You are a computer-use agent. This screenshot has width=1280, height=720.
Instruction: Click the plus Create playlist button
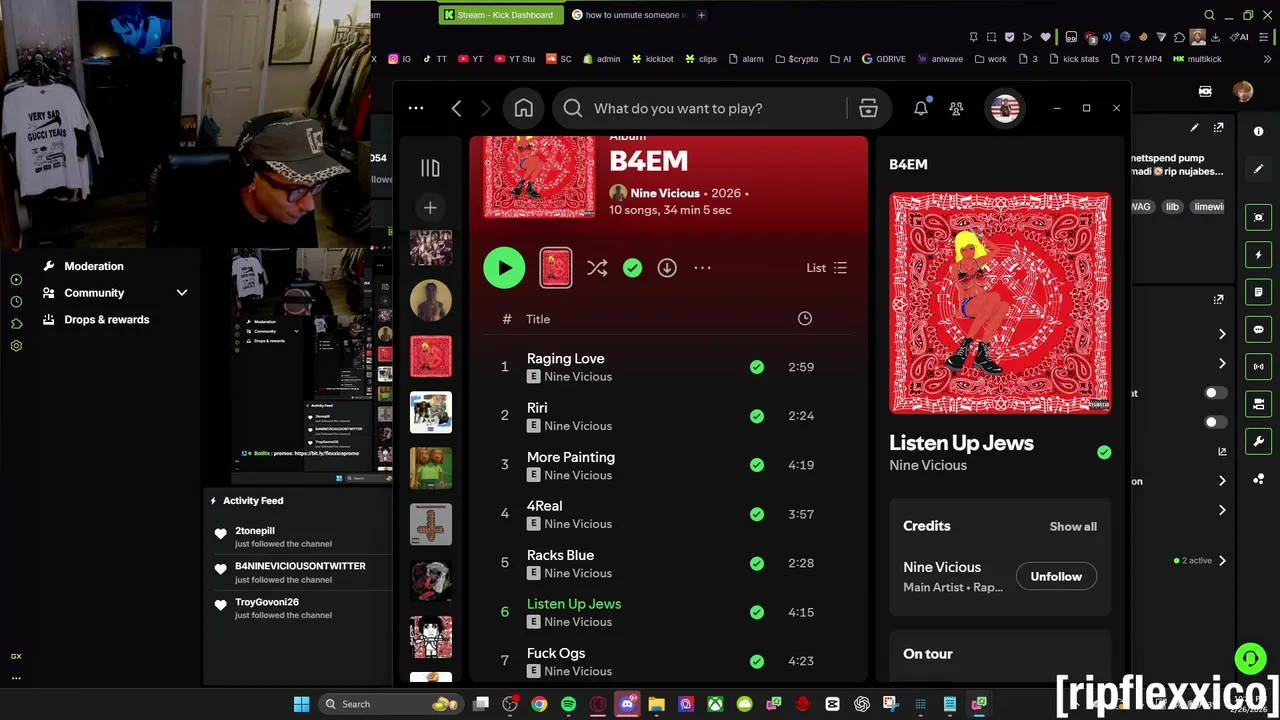pyautogui.click(x=430, y=208)
